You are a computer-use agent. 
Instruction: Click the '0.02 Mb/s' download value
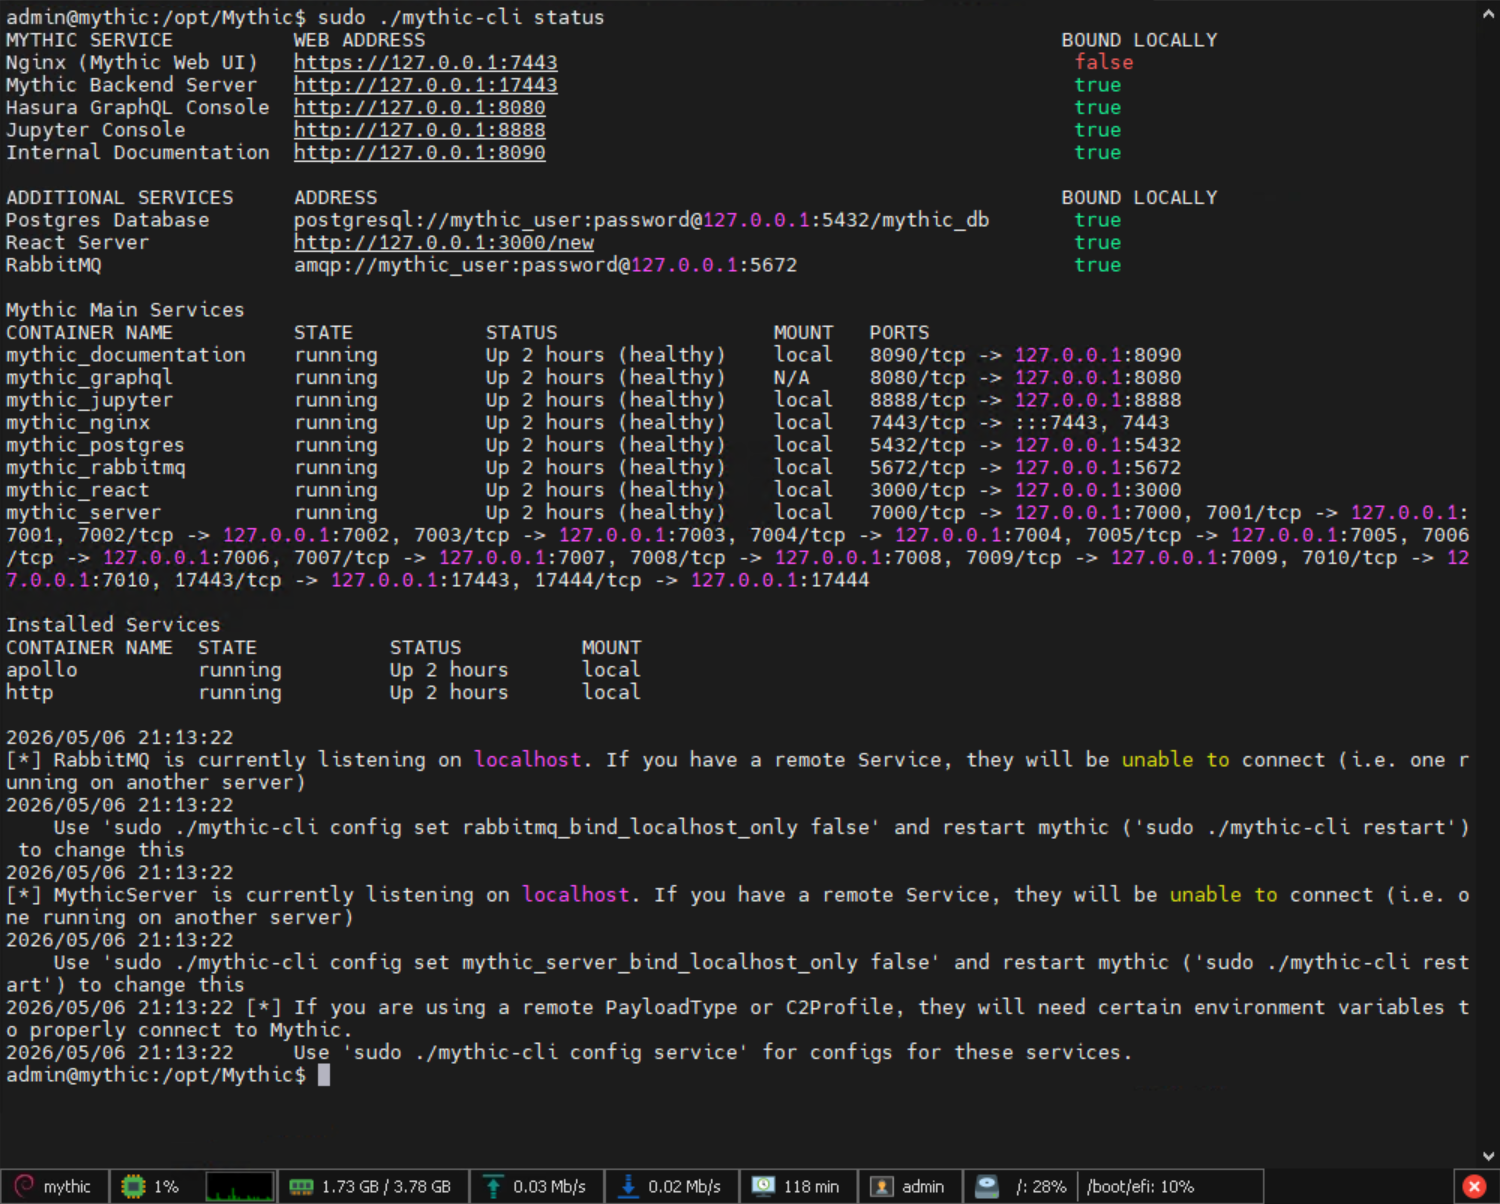click(x=684, y=1186)
